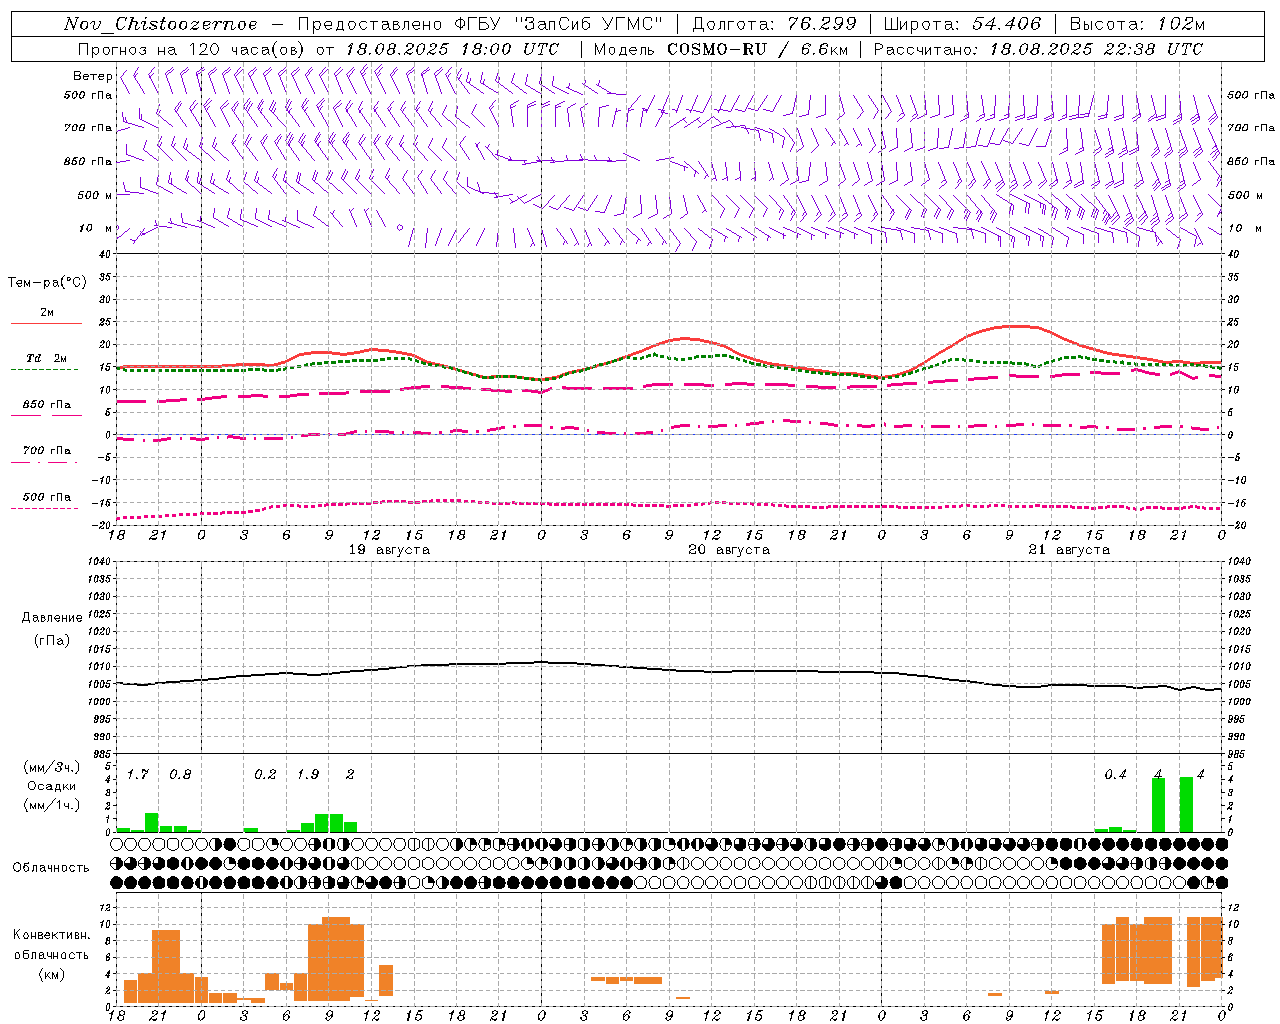This screenshot has height=1024, width=1280.
Task: Click the station name Nov_Chistoozernoe
Action: click(160, 24)
